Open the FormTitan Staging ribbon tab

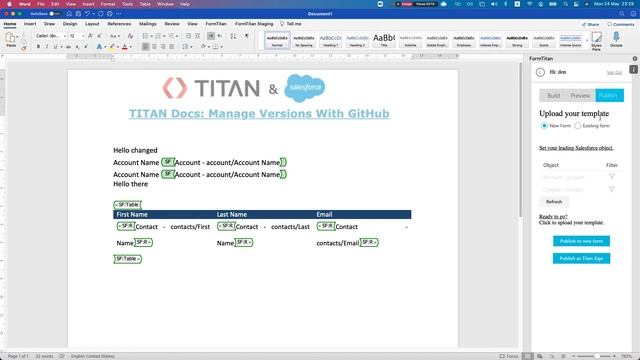(x=254, y=24)
